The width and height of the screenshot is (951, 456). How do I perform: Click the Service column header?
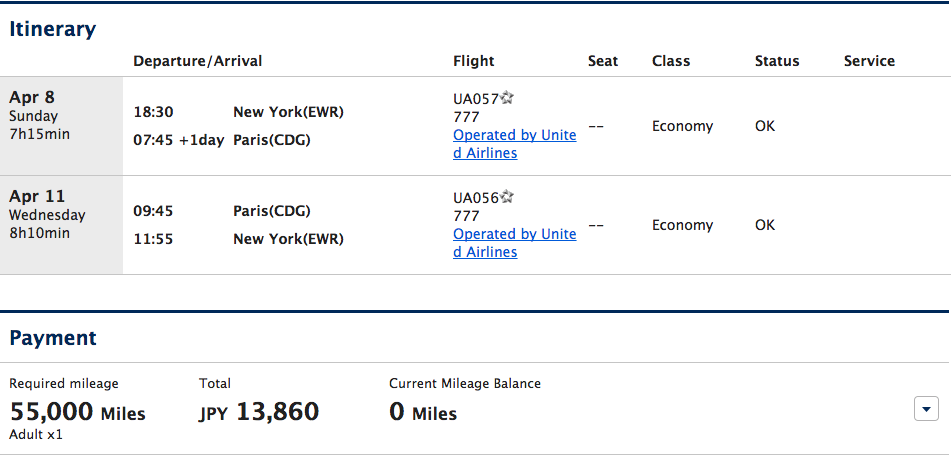pos(869,61)
